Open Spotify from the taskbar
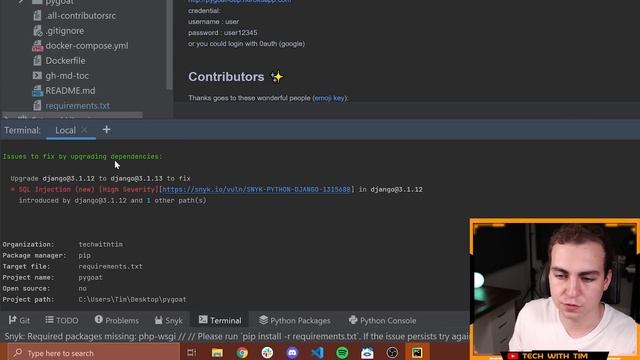The image size is (640, 360). 342,353
